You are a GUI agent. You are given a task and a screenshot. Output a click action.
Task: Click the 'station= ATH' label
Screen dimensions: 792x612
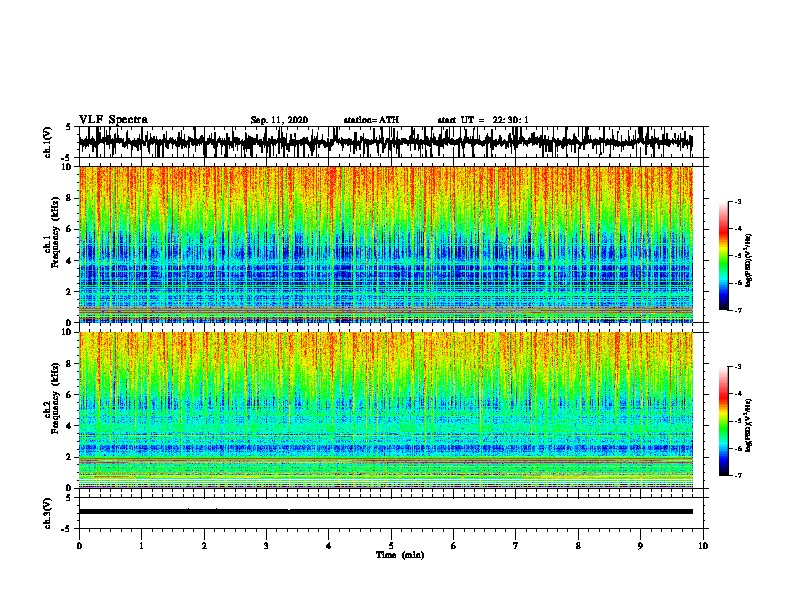[371, 120]
